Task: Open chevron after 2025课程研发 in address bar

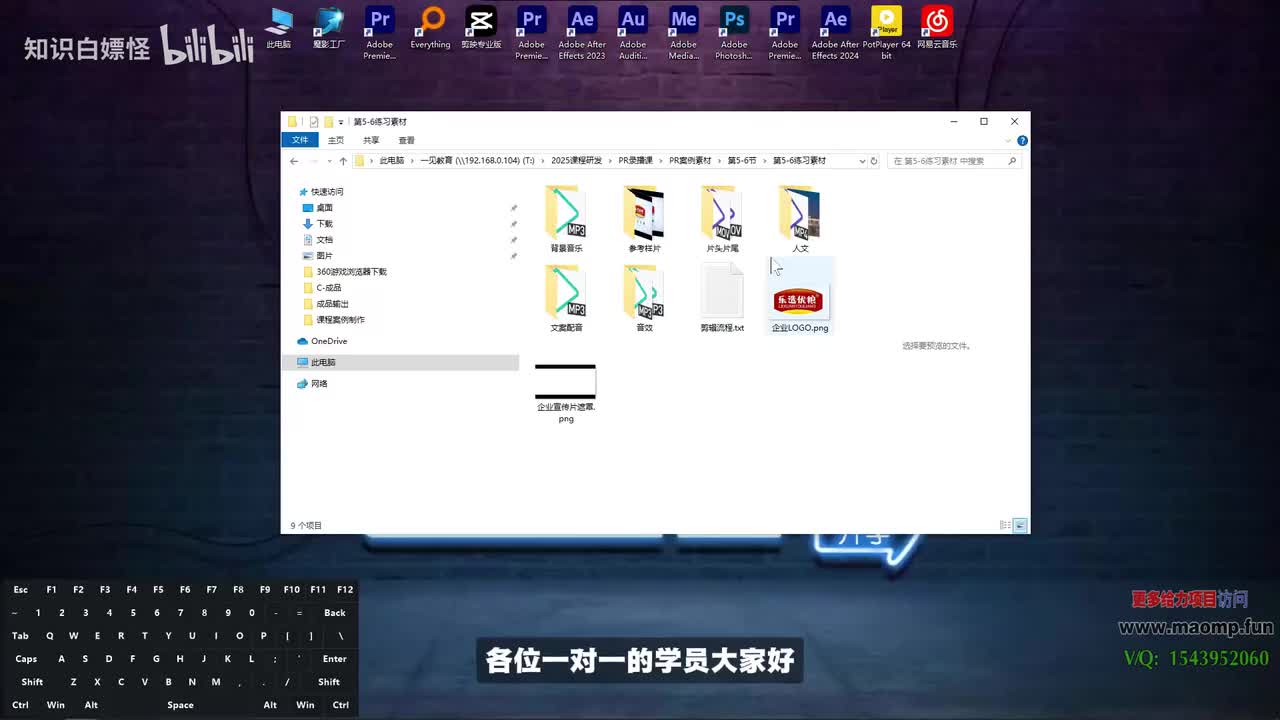Action: (x=610, y=161)
